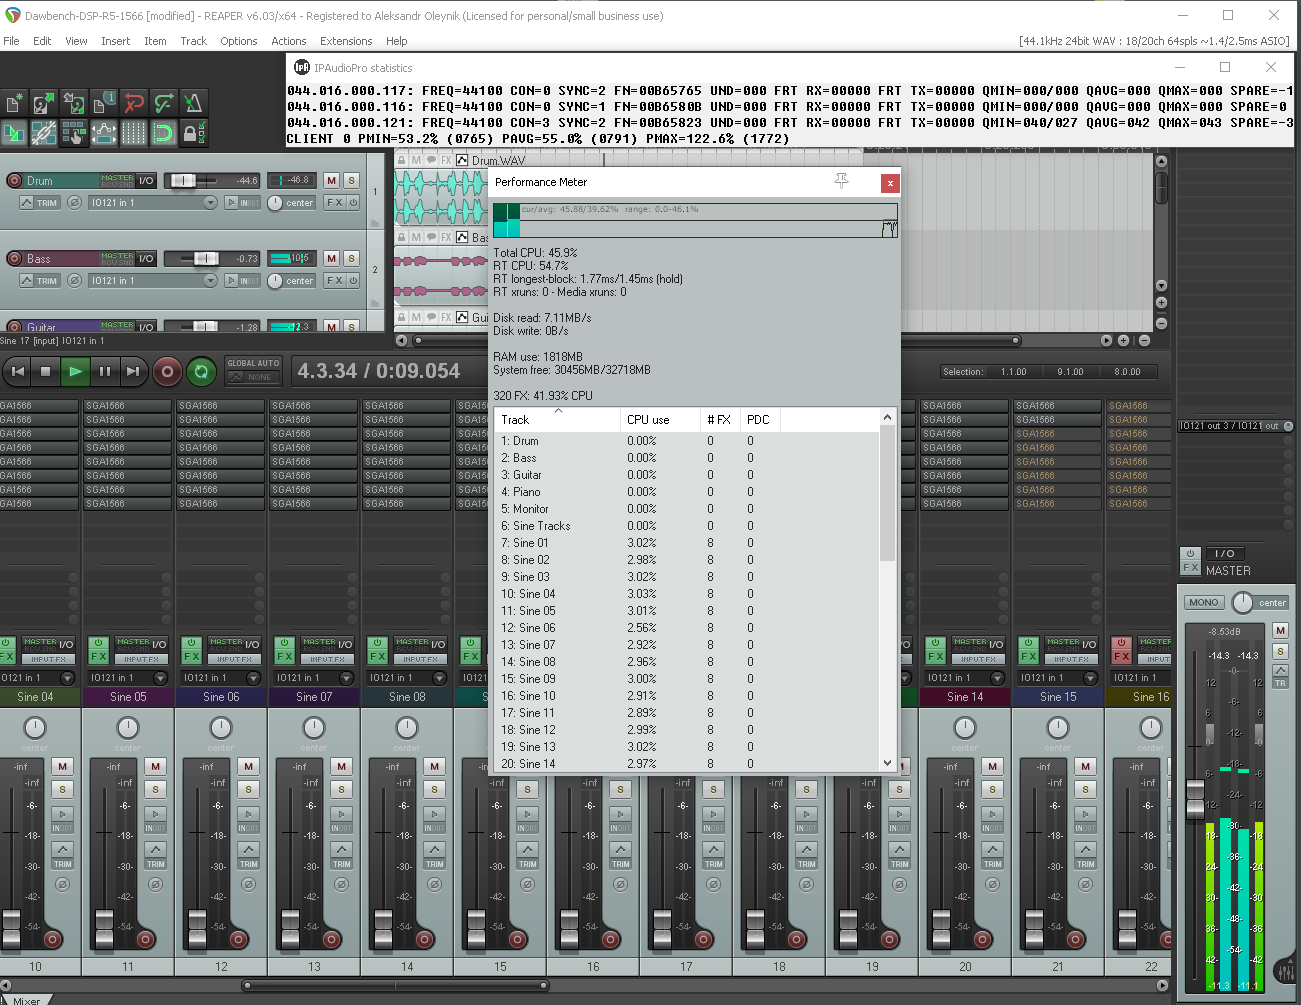Mute the Drum track
Viewport: 1301px width, 1005px height.
click(x=332, y=180)
